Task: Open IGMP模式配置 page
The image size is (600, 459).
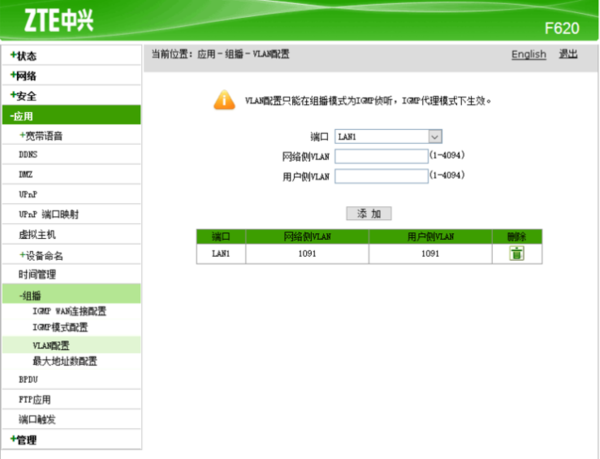Action: point(60,327)
